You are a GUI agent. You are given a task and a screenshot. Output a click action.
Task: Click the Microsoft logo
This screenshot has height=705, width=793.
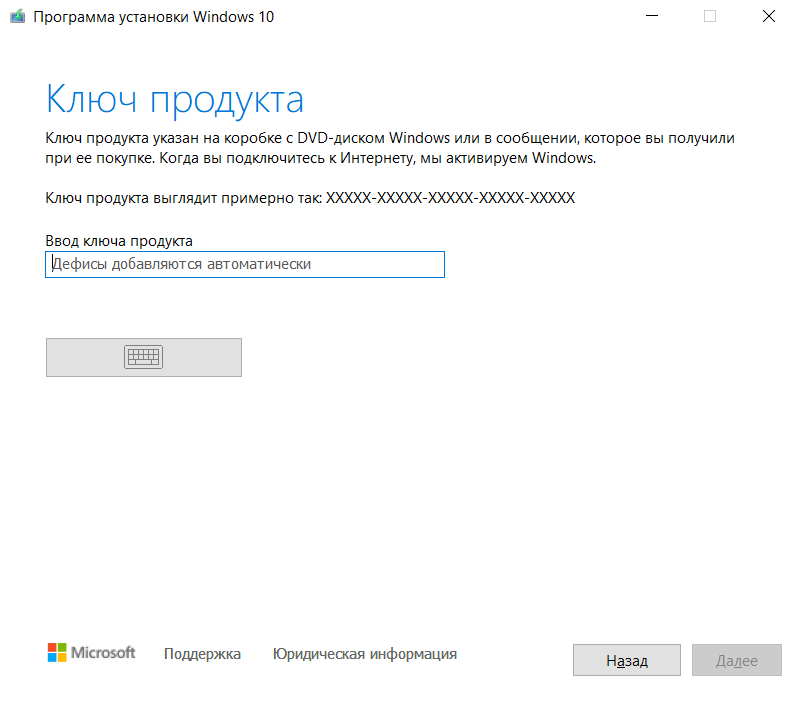(x=92, y=653)
